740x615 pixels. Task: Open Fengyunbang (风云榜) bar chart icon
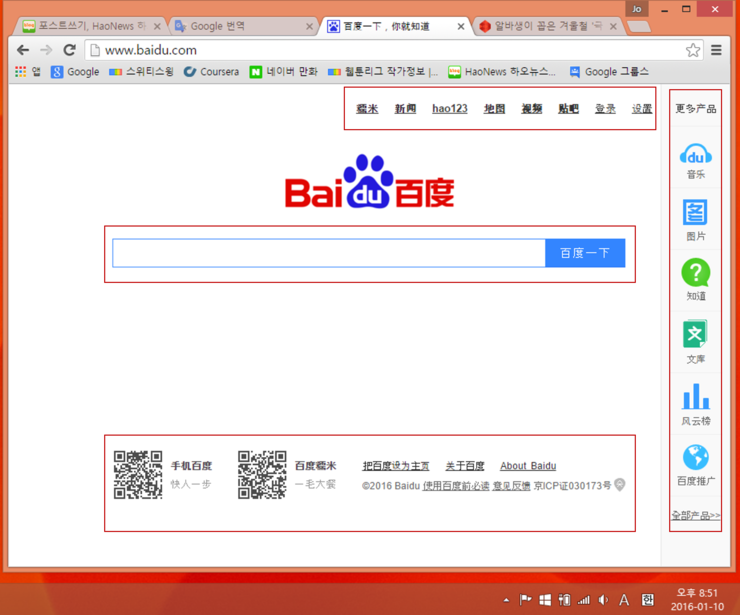click(696, 396)
